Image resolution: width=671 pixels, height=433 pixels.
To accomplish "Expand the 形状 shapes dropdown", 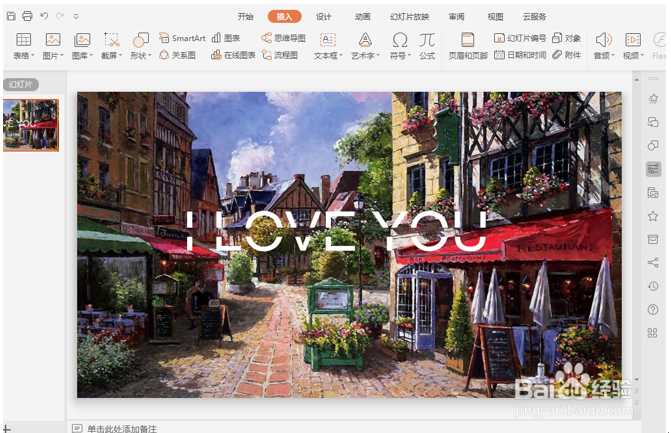I will tap(140, 46).
